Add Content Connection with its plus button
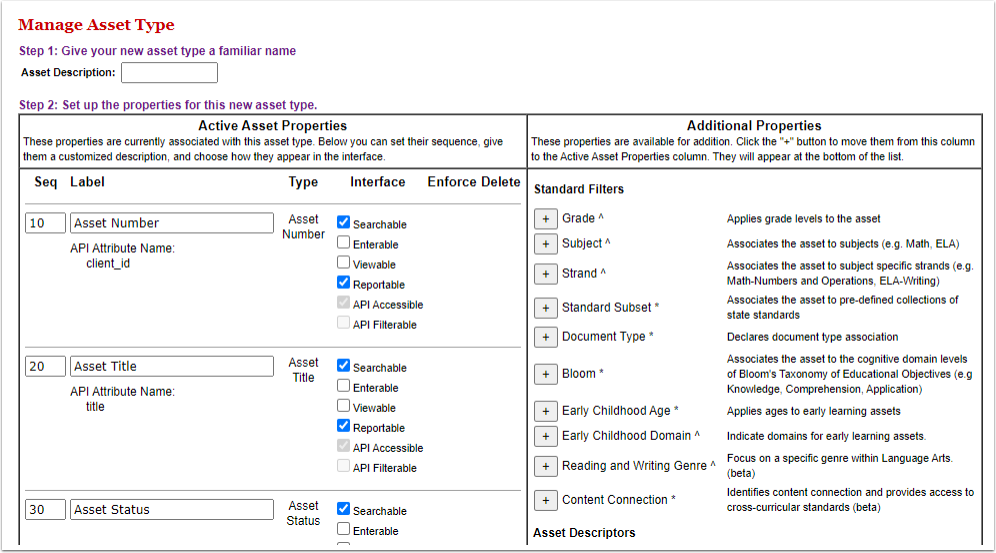This screenshot has width=996, height=553. [x=546, y=500]
